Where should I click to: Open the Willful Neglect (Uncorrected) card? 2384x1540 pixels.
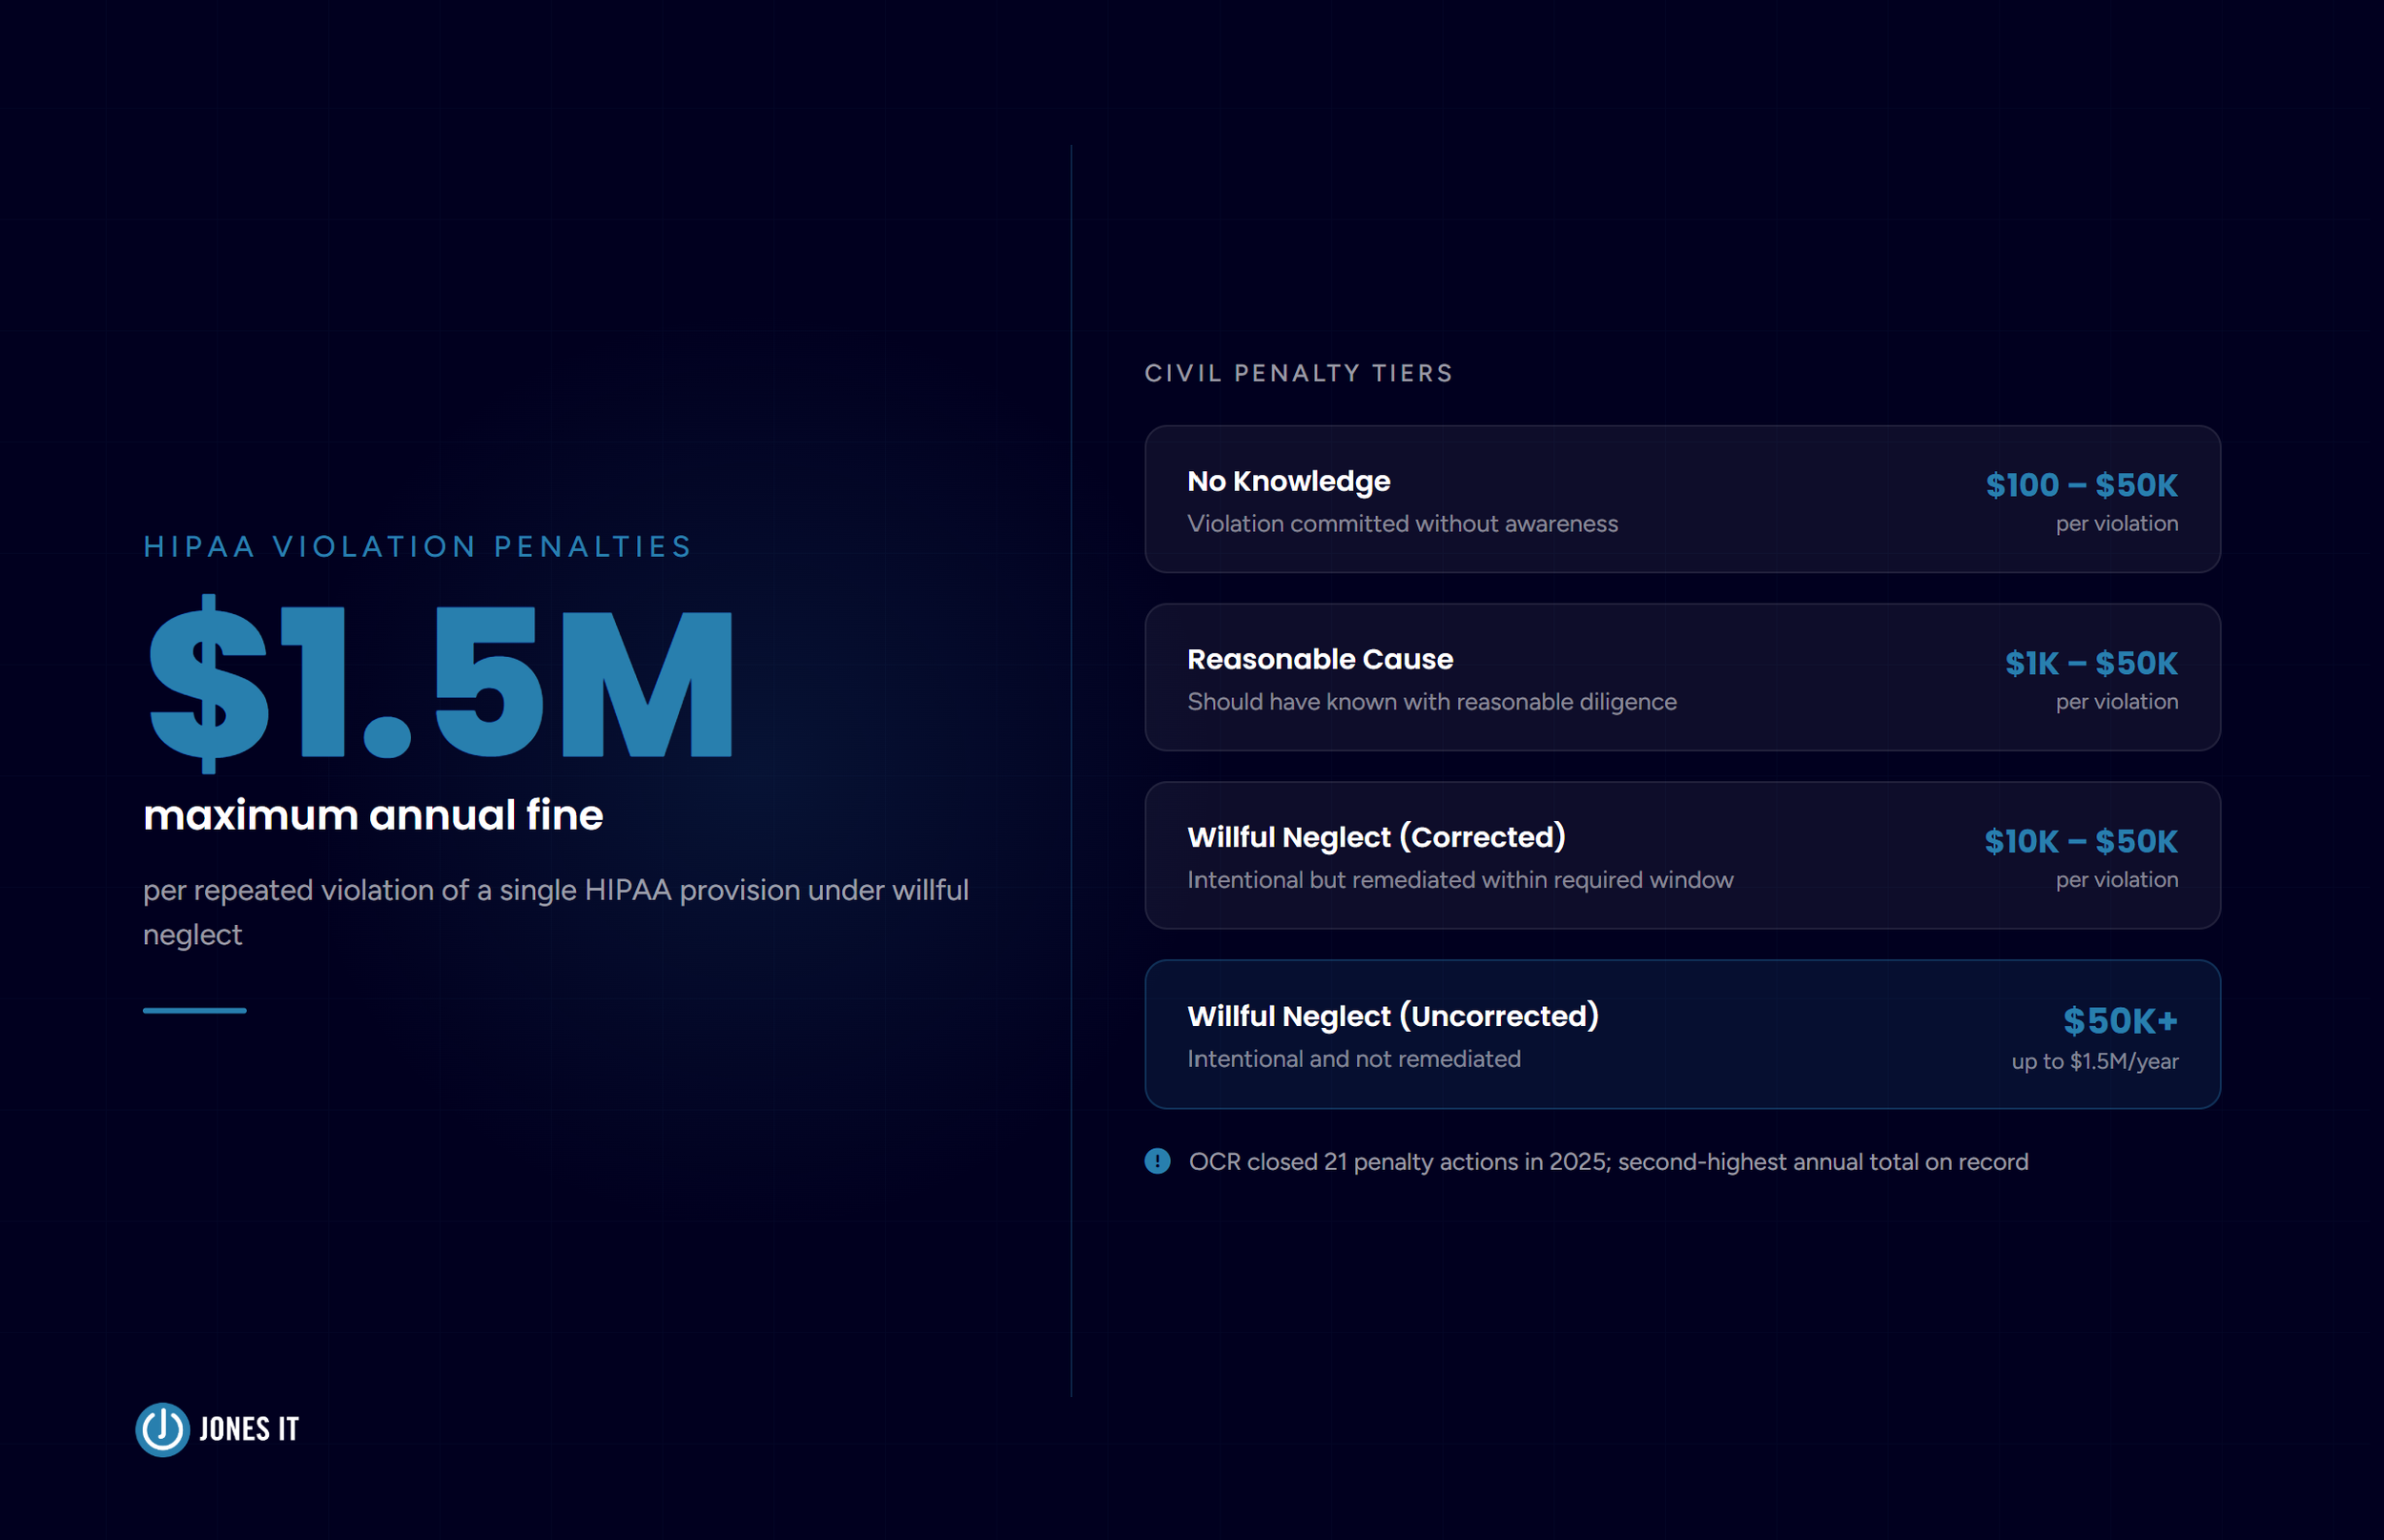click(1682, 1034)
